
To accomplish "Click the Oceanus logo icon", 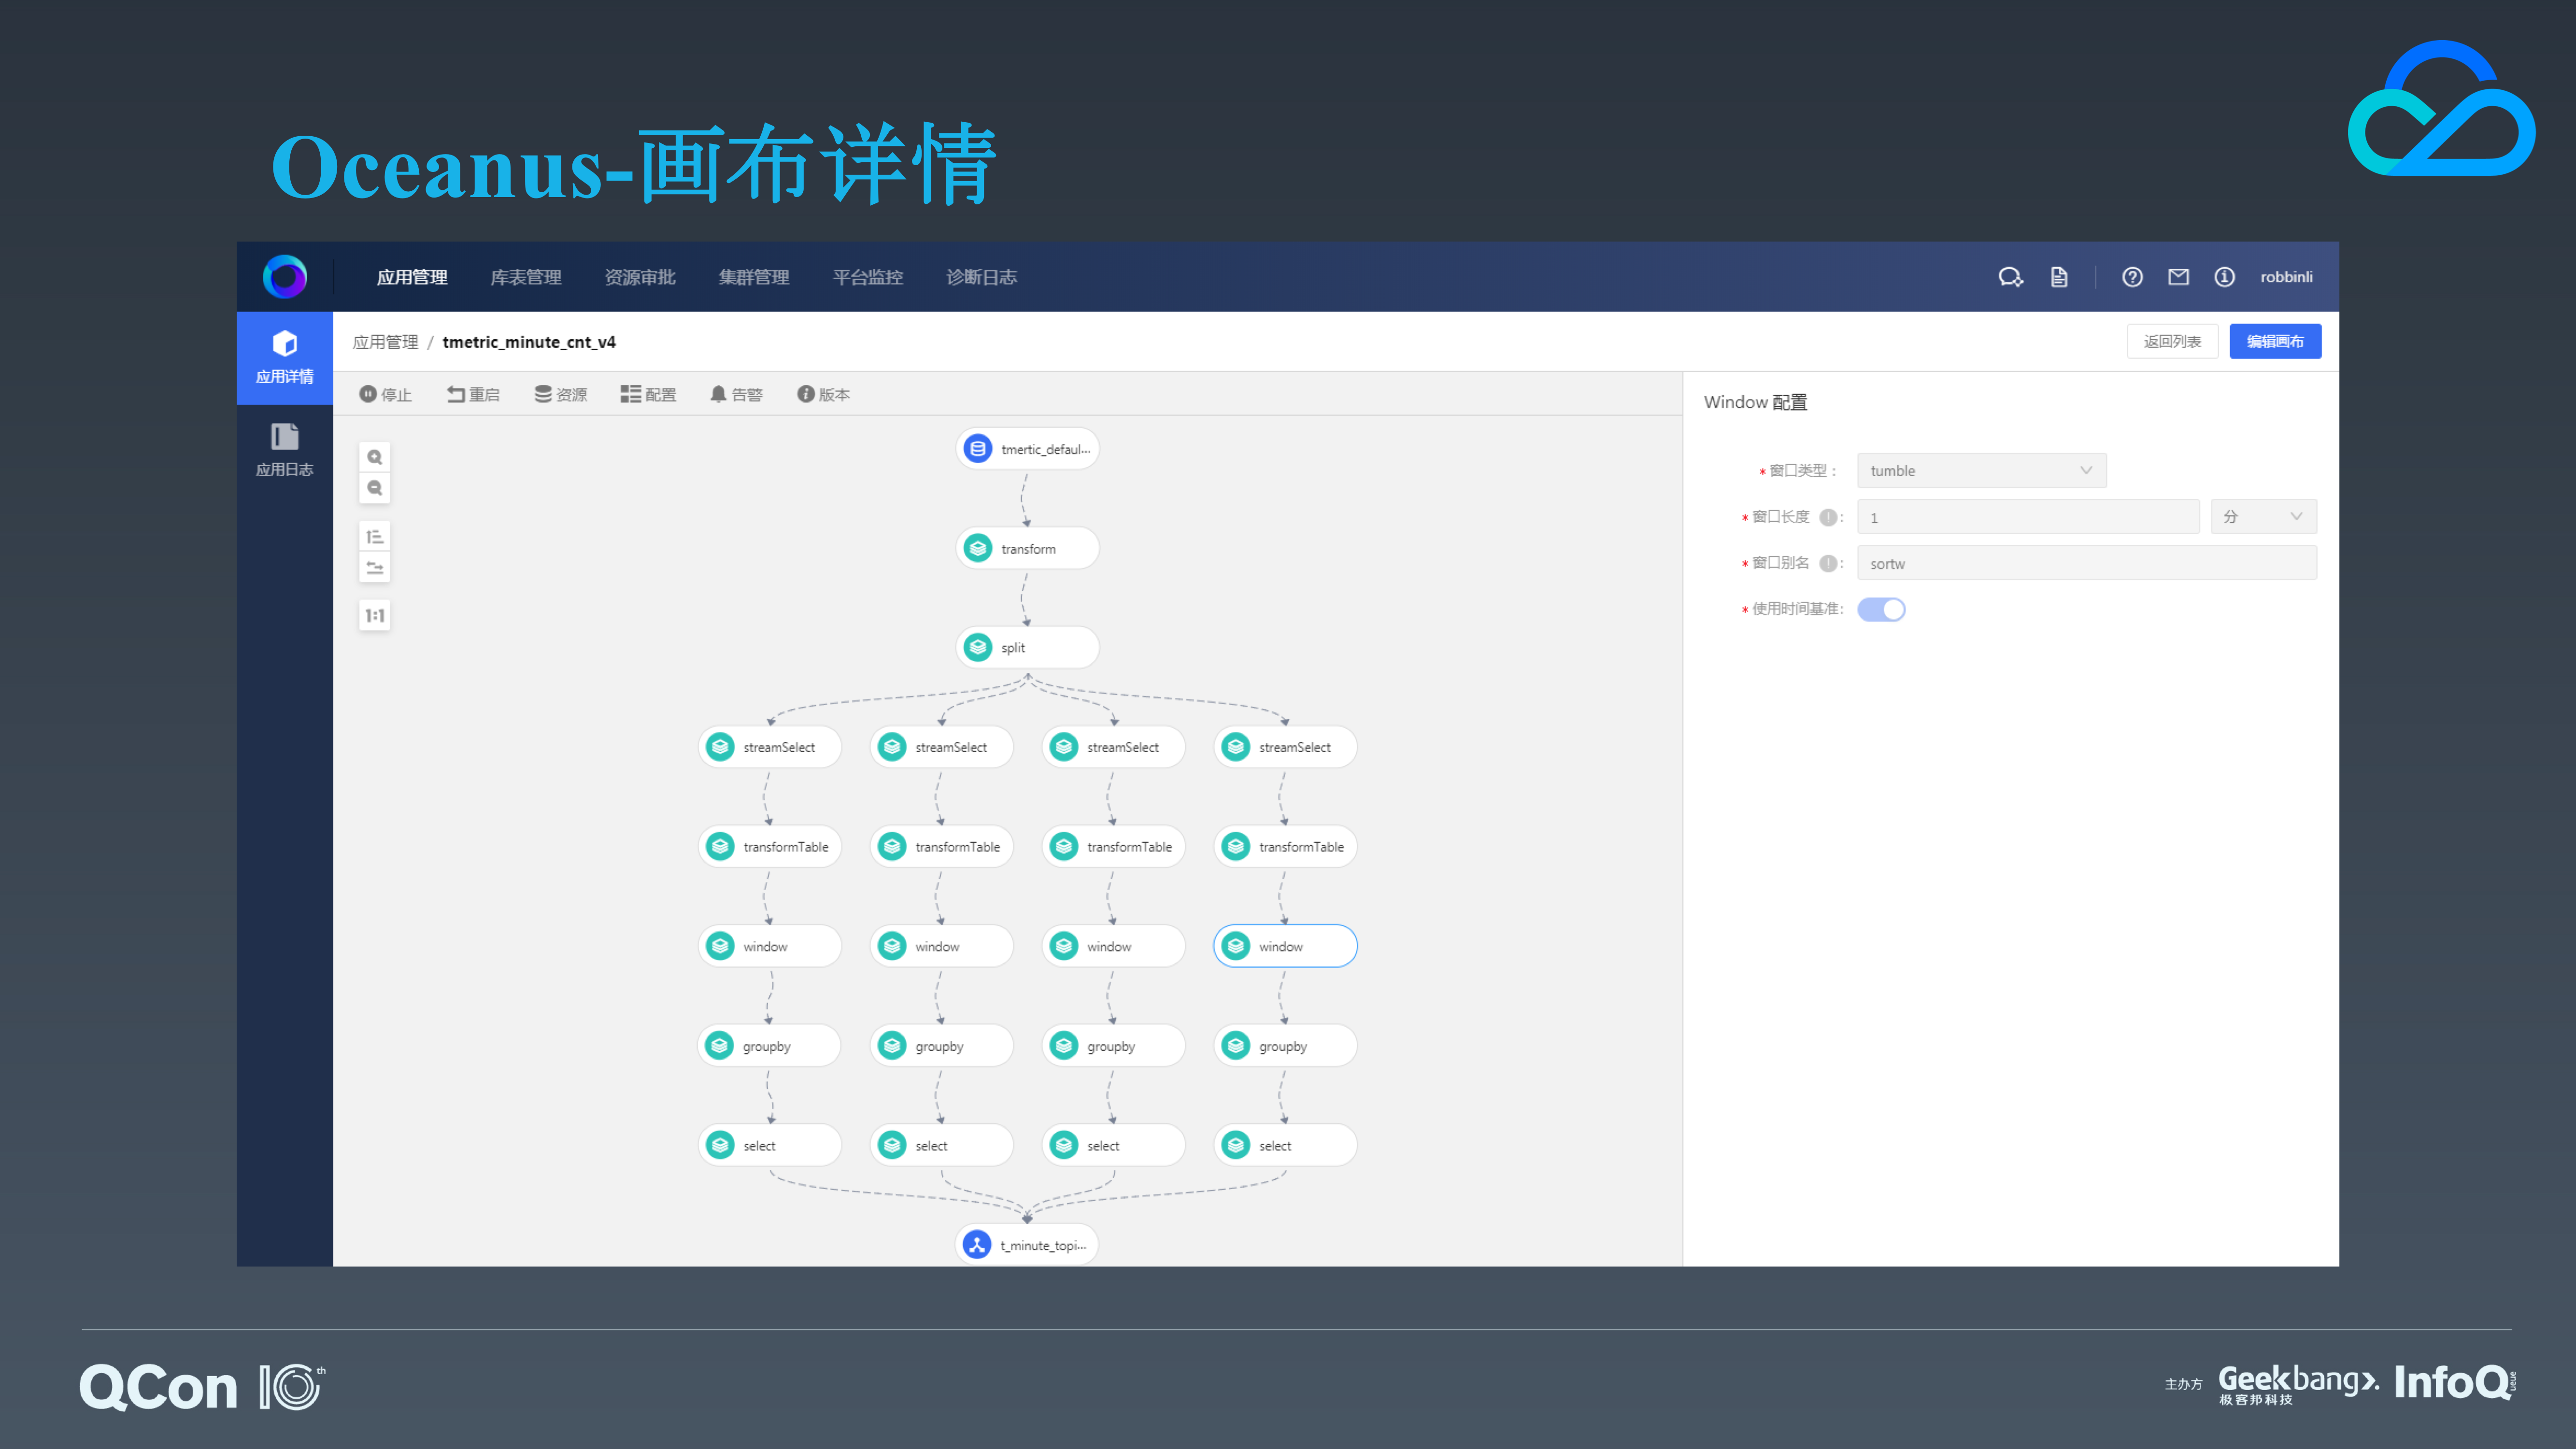I will (x=284, y=277).
